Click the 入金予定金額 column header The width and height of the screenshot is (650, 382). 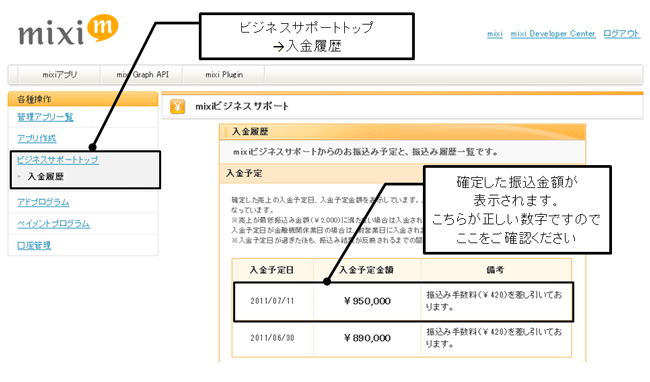[x=366, y=270]
